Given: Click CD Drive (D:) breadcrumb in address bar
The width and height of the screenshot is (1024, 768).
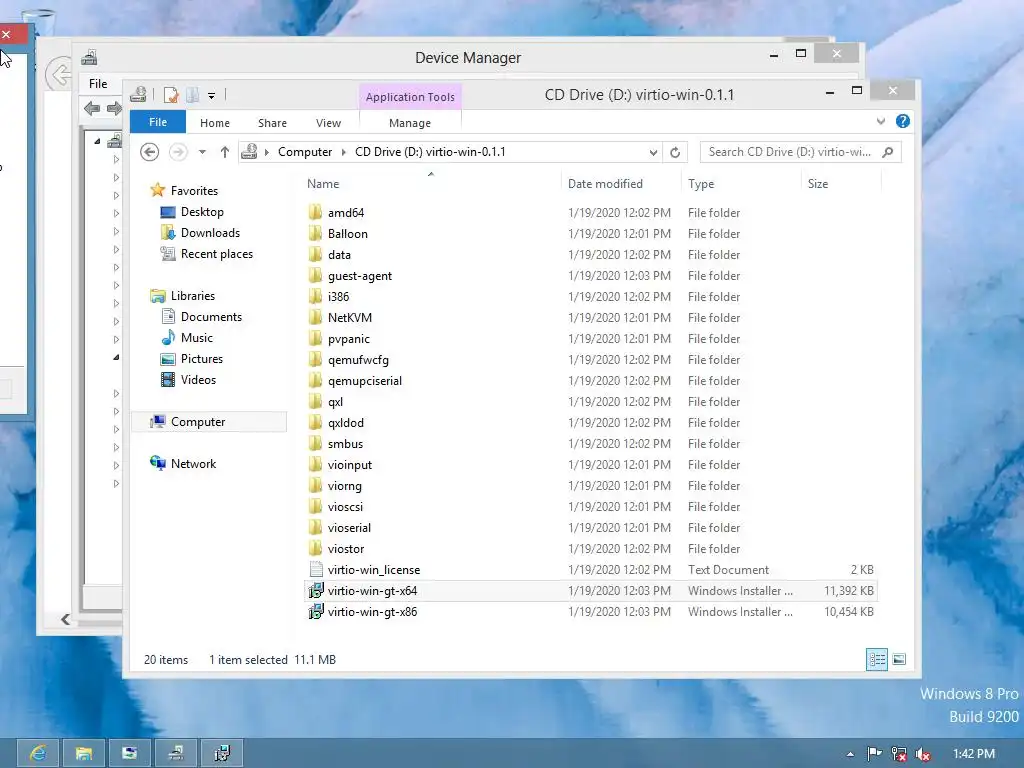Looking at the screenshot, I should pos(430,152).
